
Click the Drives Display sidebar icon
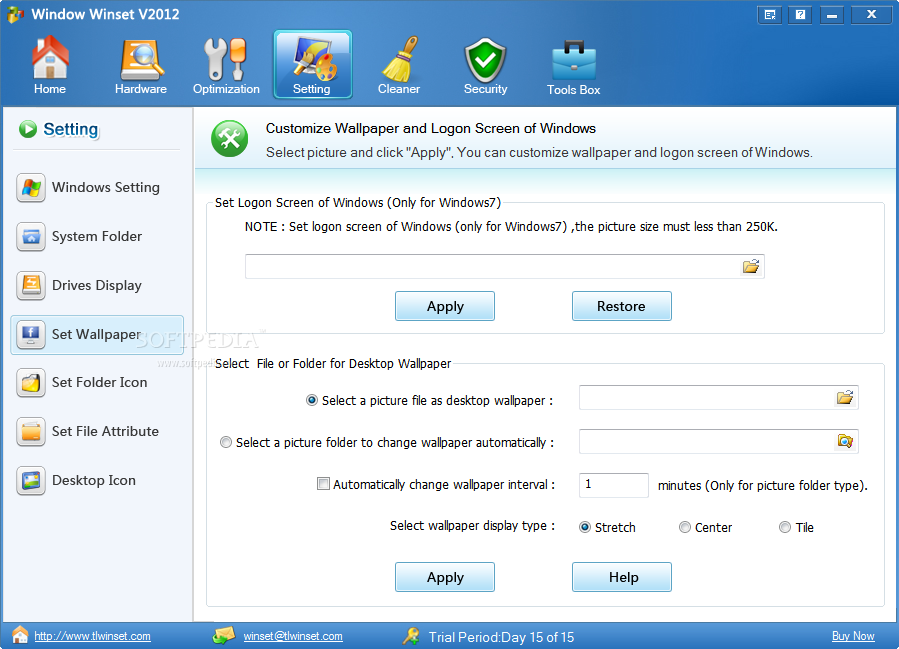[31, 286]
